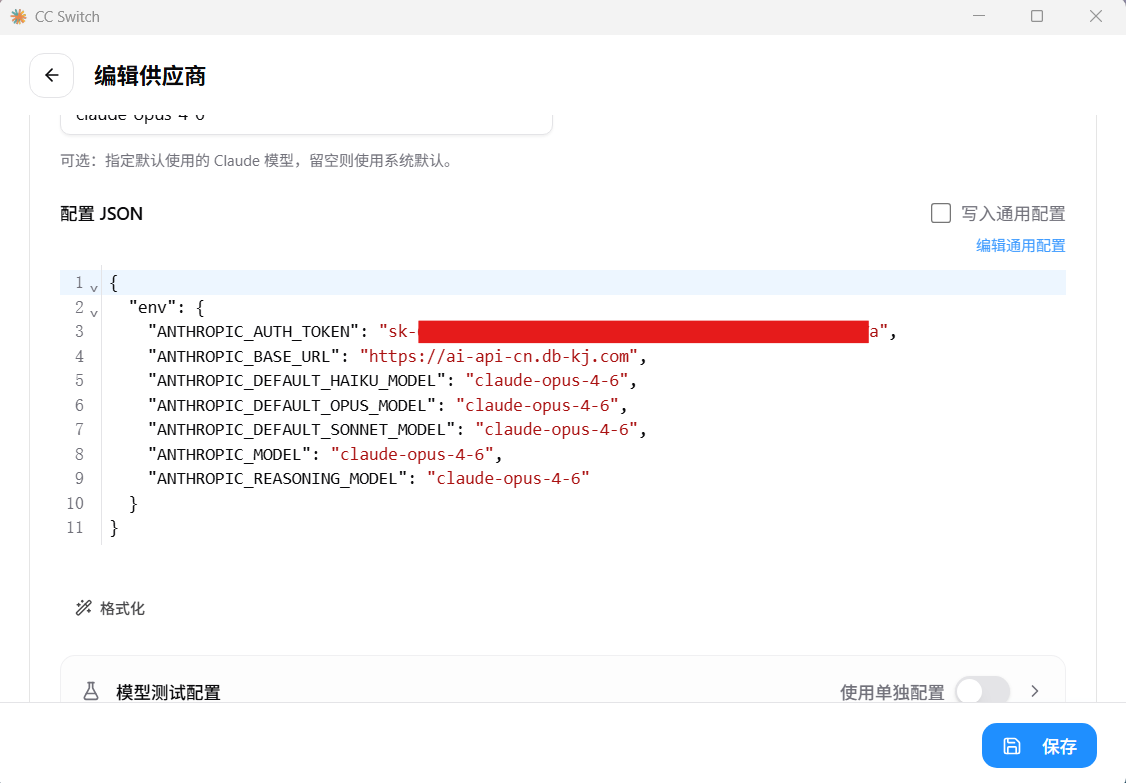Maximize the CC Switch window
This screenshot has width=1126, height=783.
(x=1037, y=16)
